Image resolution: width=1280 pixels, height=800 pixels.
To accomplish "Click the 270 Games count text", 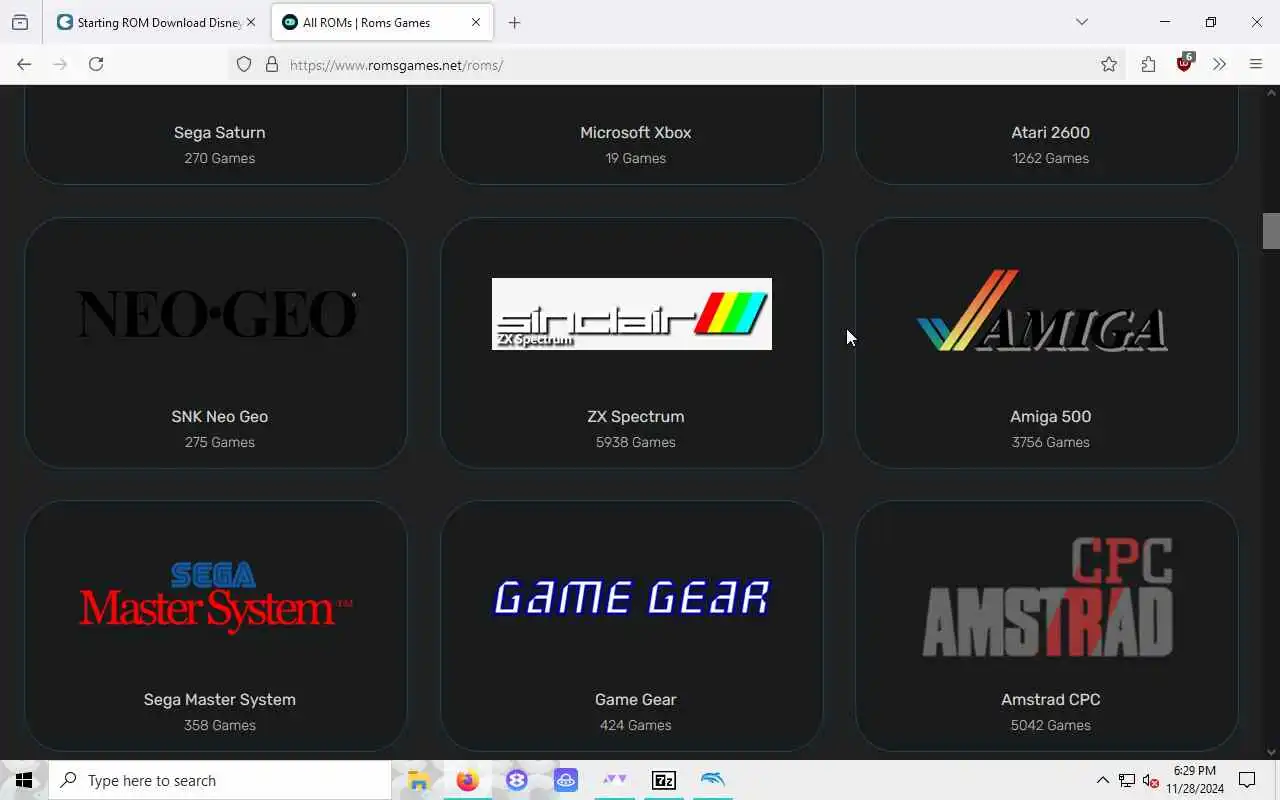I will coord(219,158).
